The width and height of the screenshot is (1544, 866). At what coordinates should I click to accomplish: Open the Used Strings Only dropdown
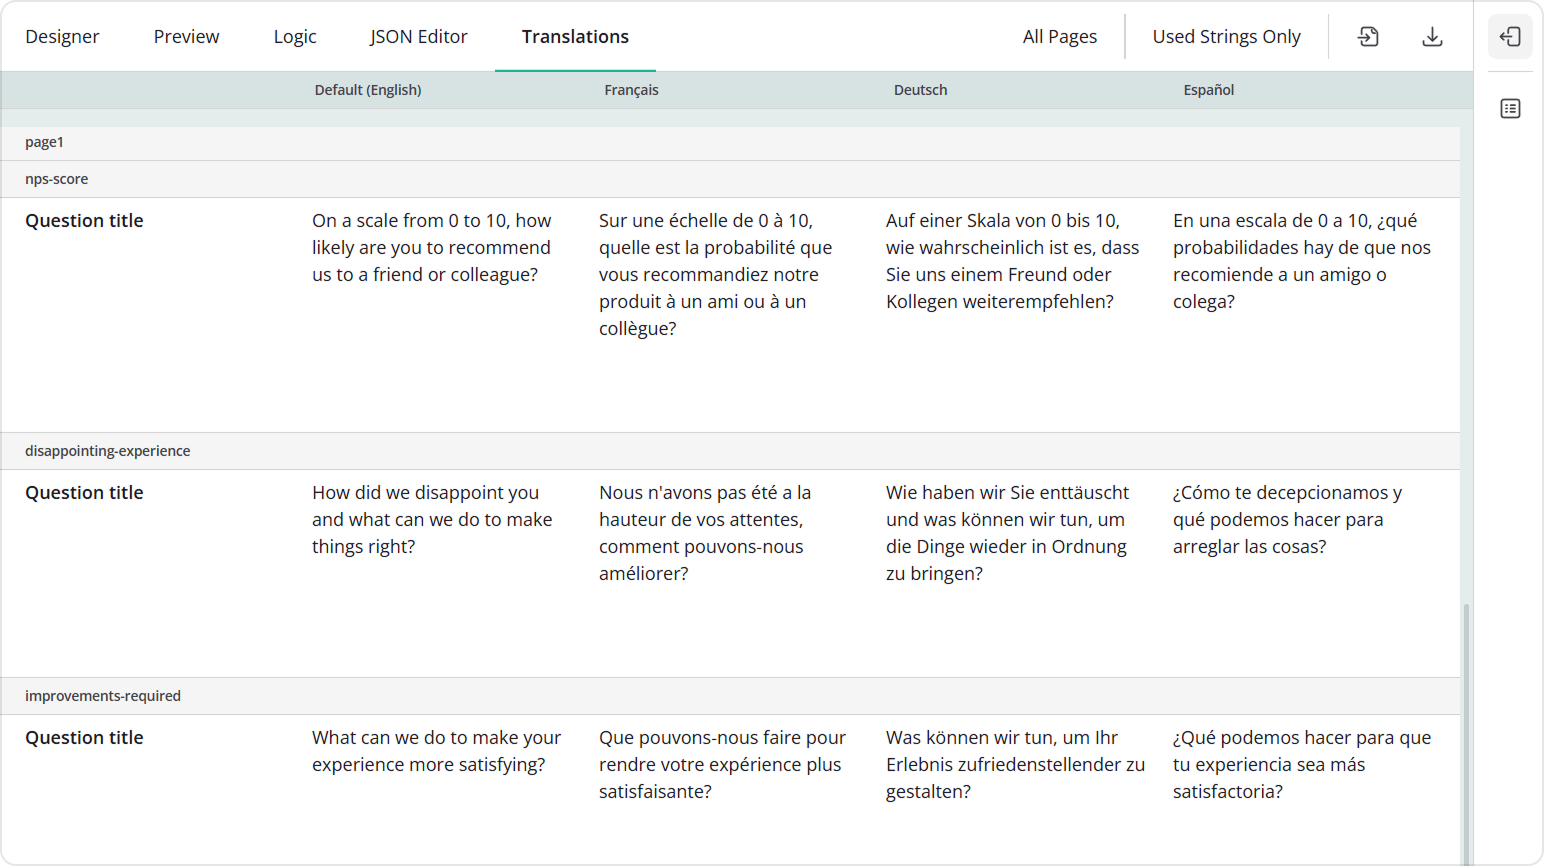(x=1226, y=37)
